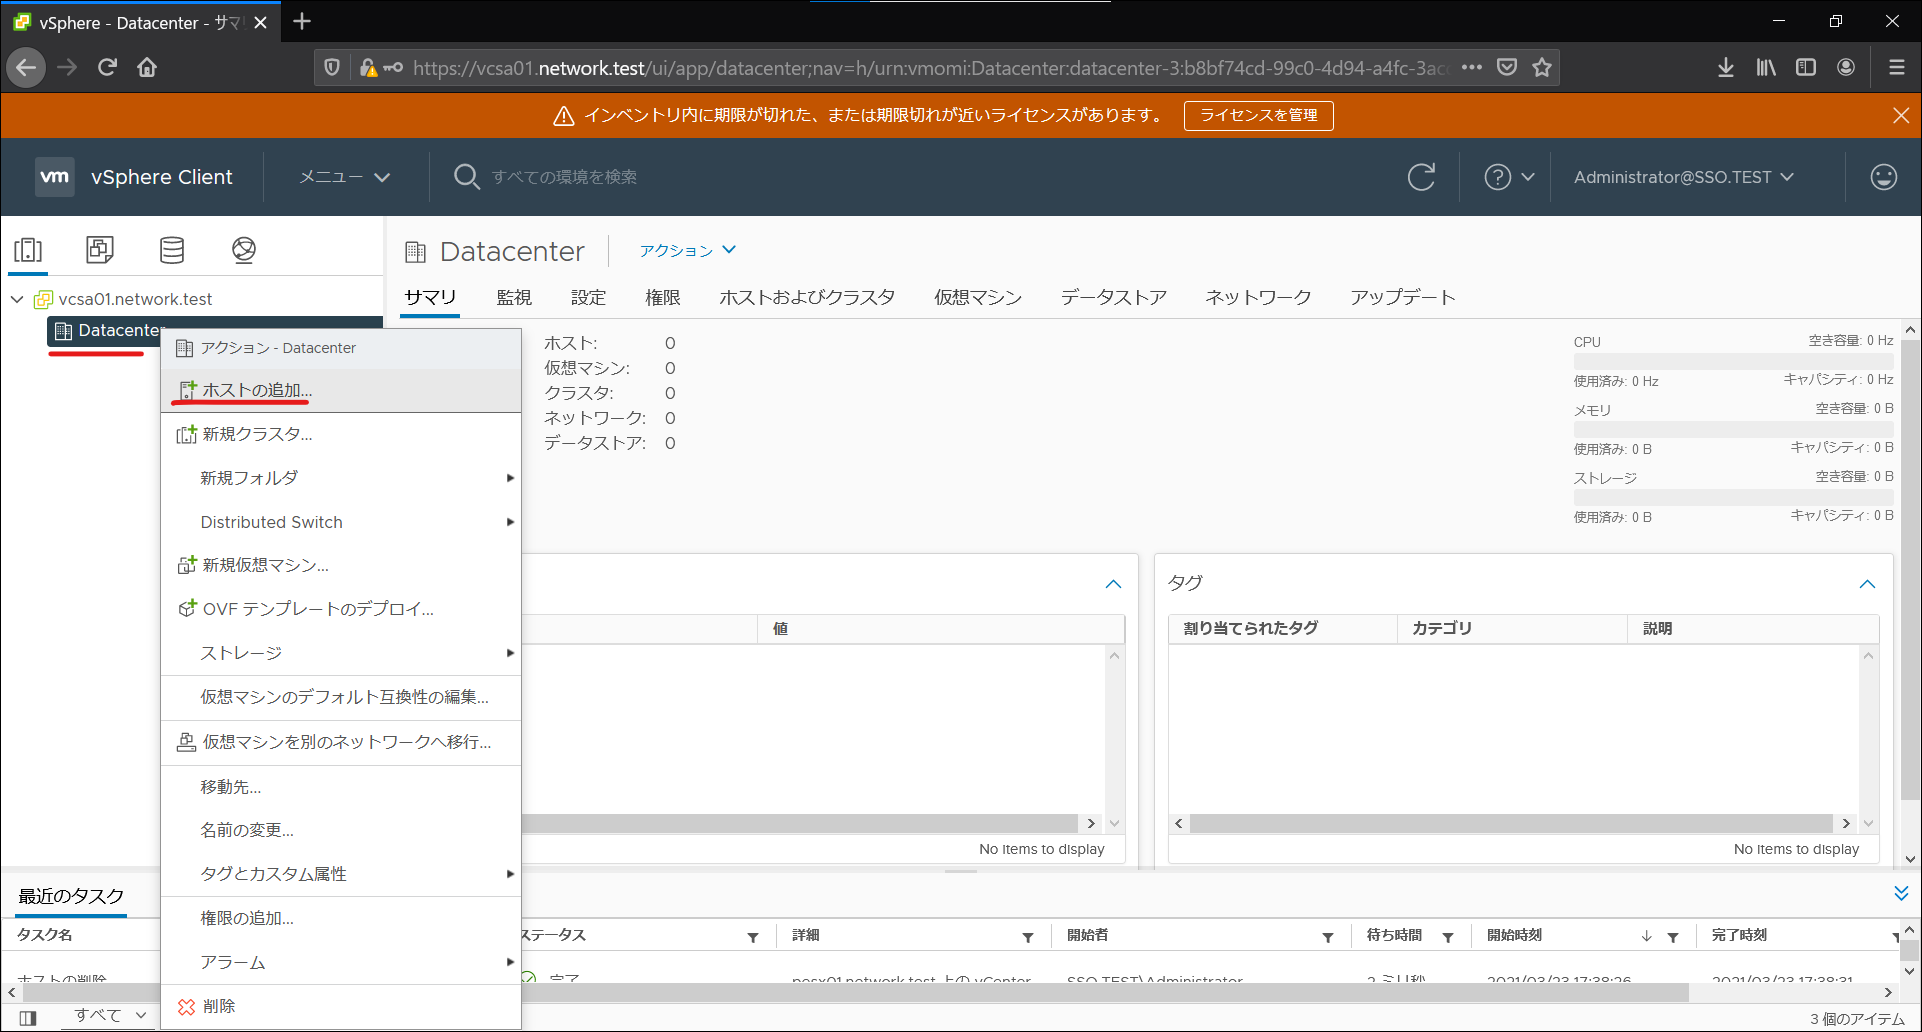Collapse the Recent Tasks pane chevron
The height and width of the screenshot is (1032, 1922).
tap(1901, 893)
